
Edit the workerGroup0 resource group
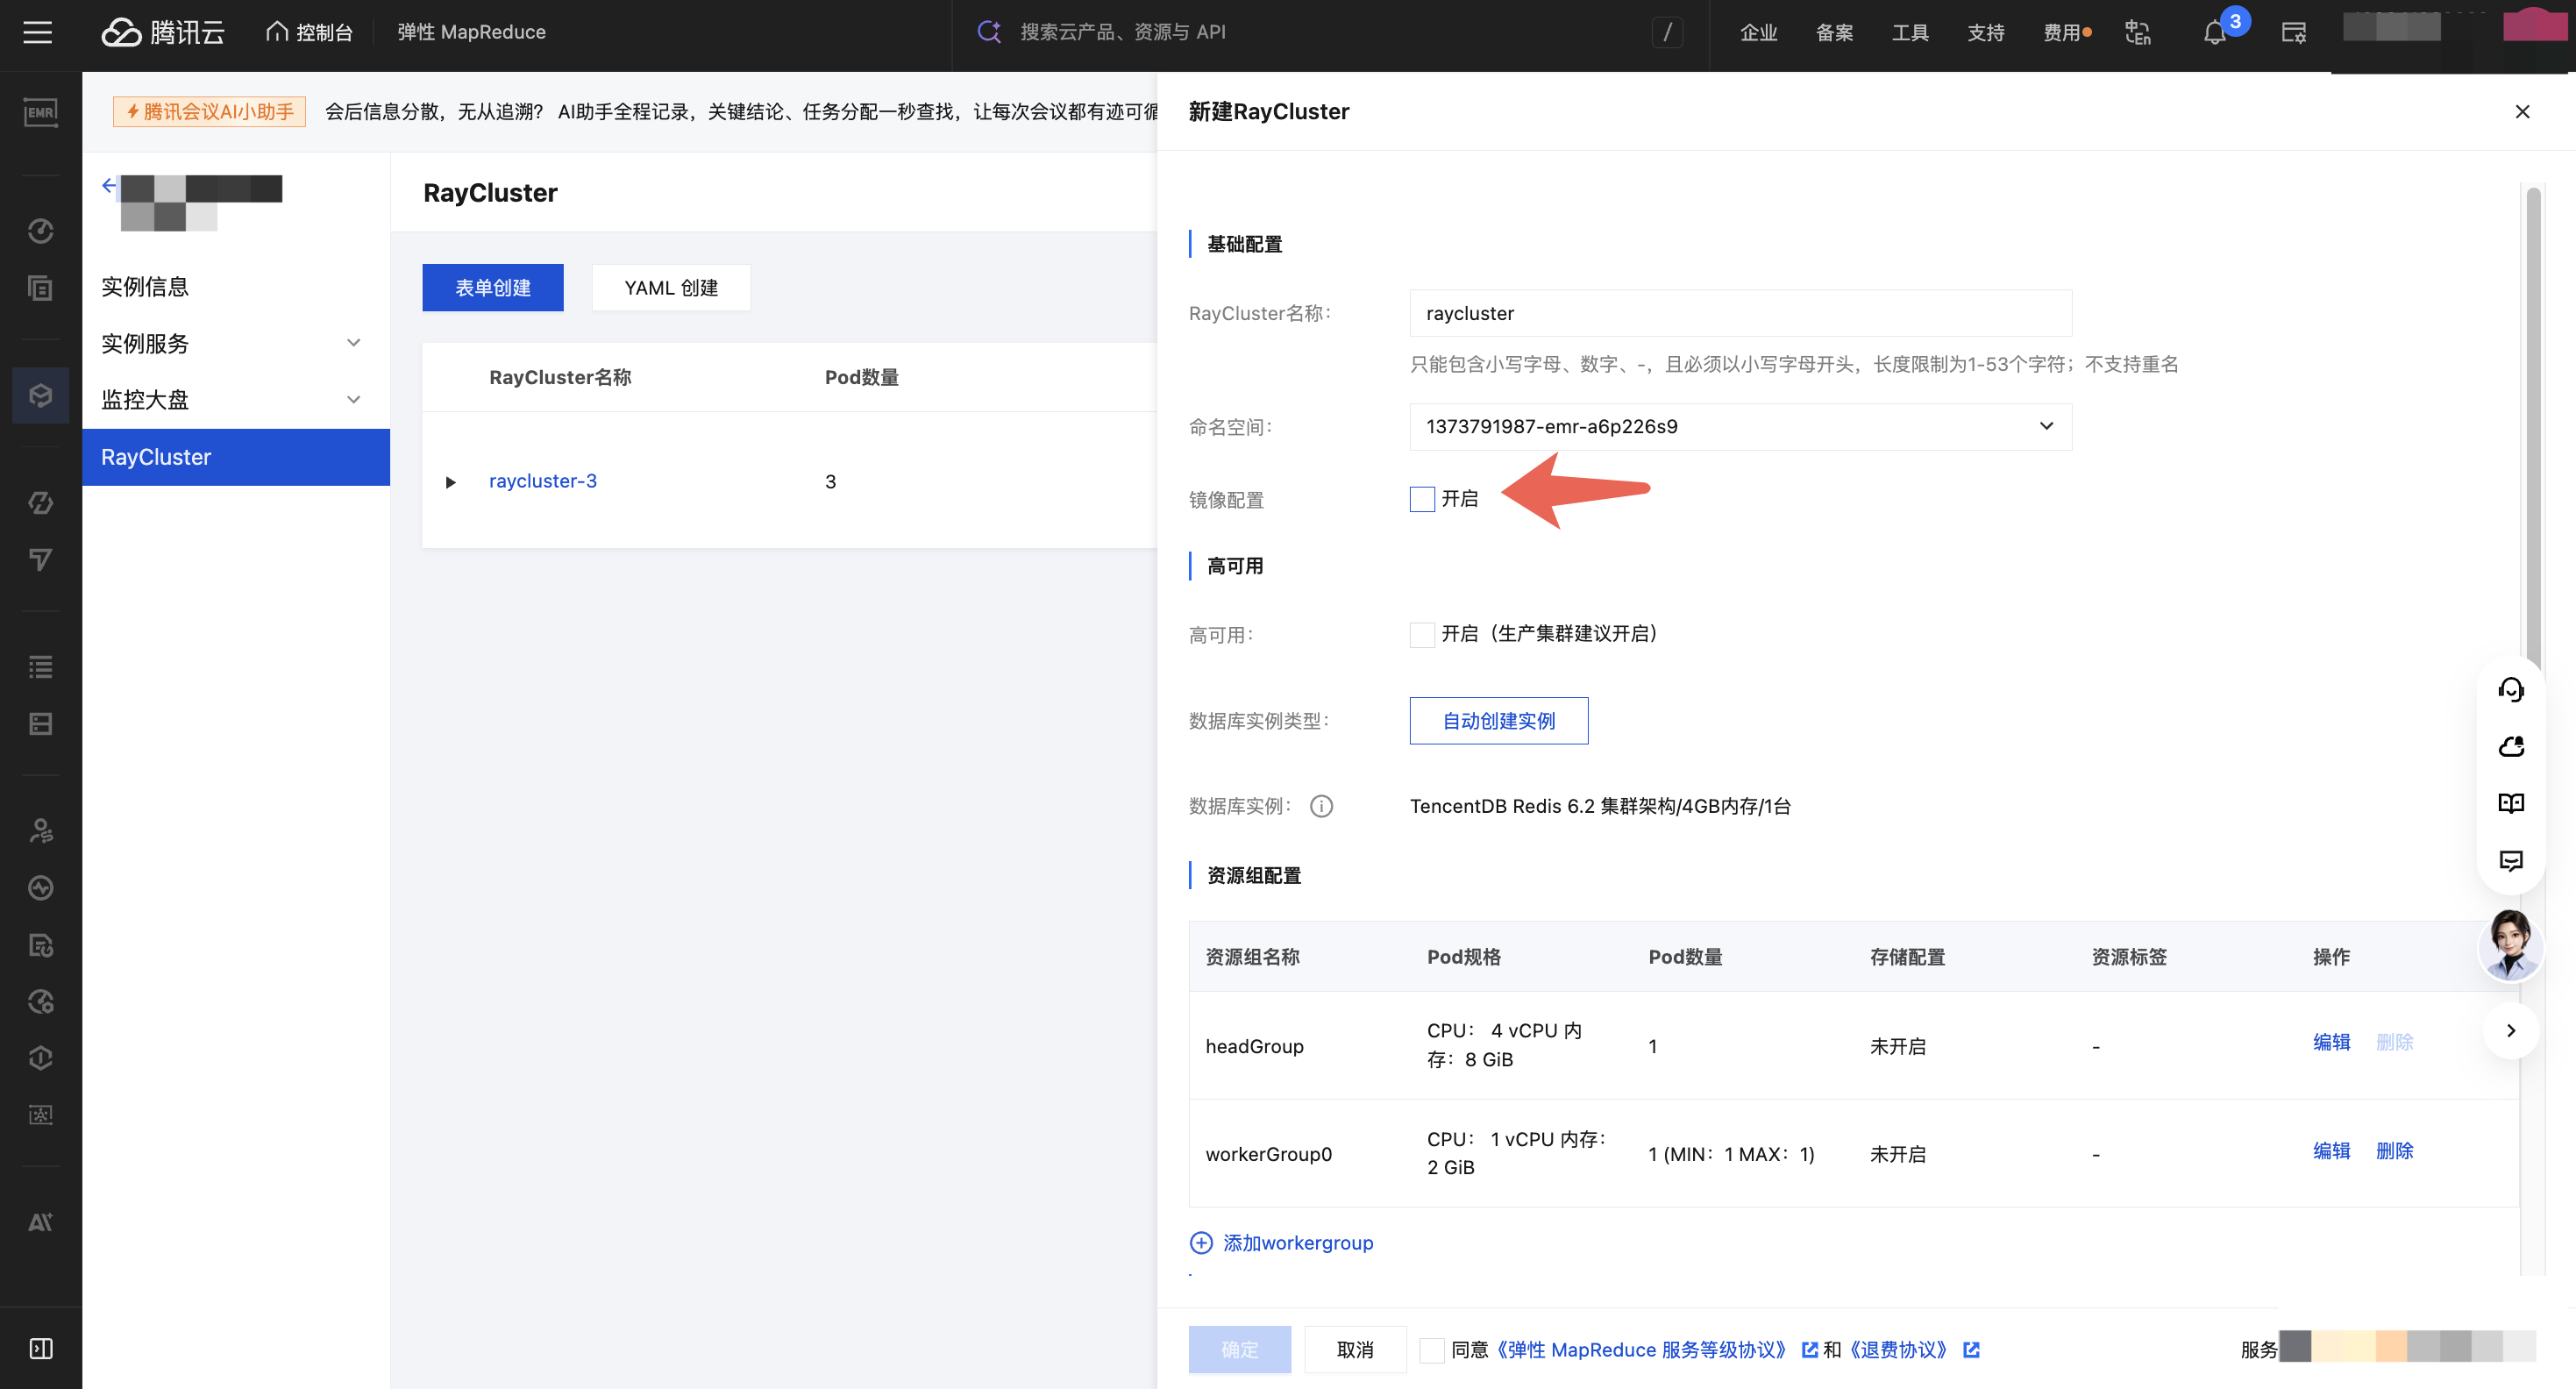point(2331,1151)
